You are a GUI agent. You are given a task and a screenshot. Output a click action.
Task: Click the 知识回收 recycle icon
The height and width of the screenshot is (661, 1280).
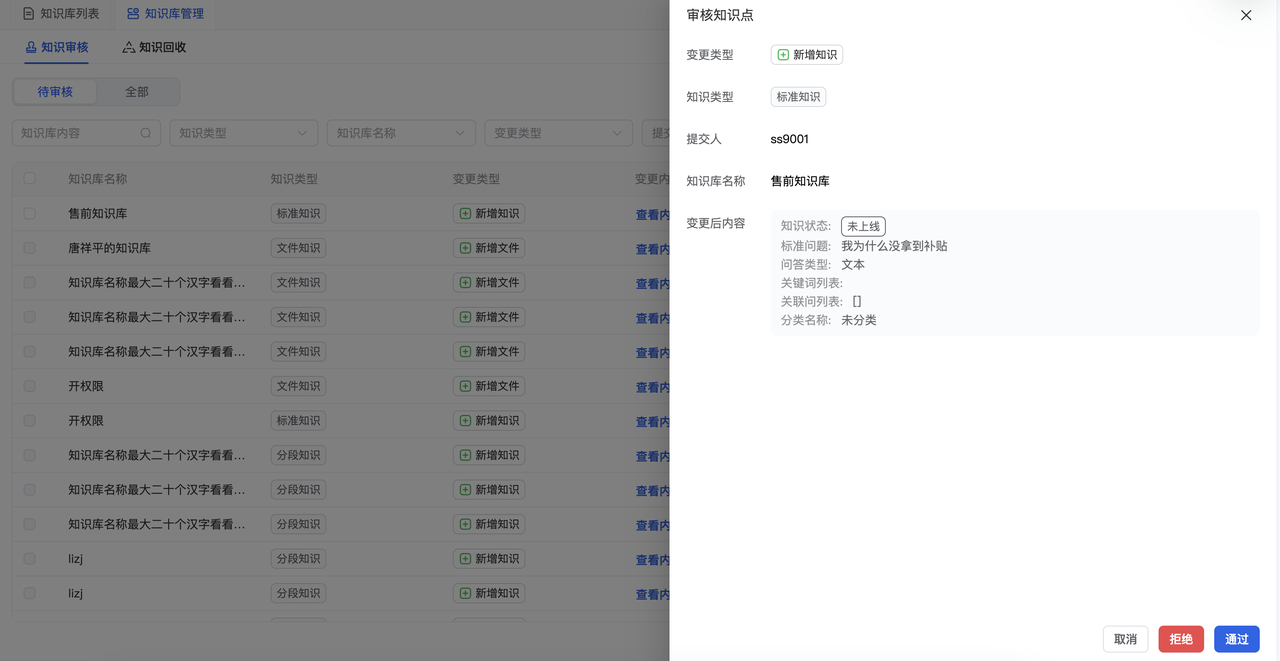[x=128, y=47]
